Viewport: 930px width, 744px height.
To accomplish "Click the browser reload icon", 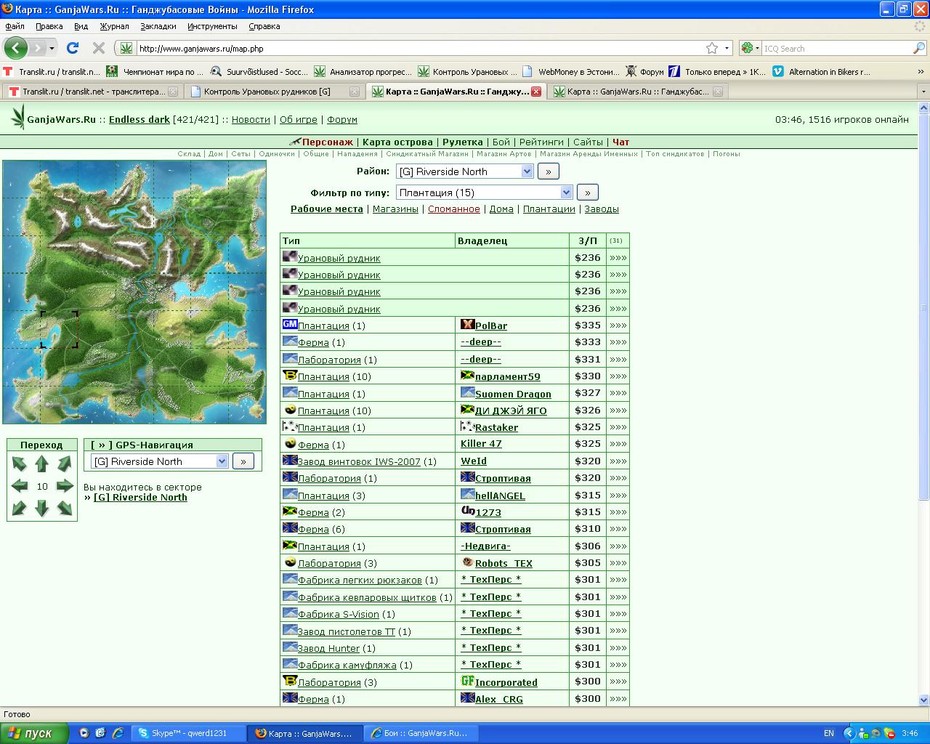I will 72,48.
